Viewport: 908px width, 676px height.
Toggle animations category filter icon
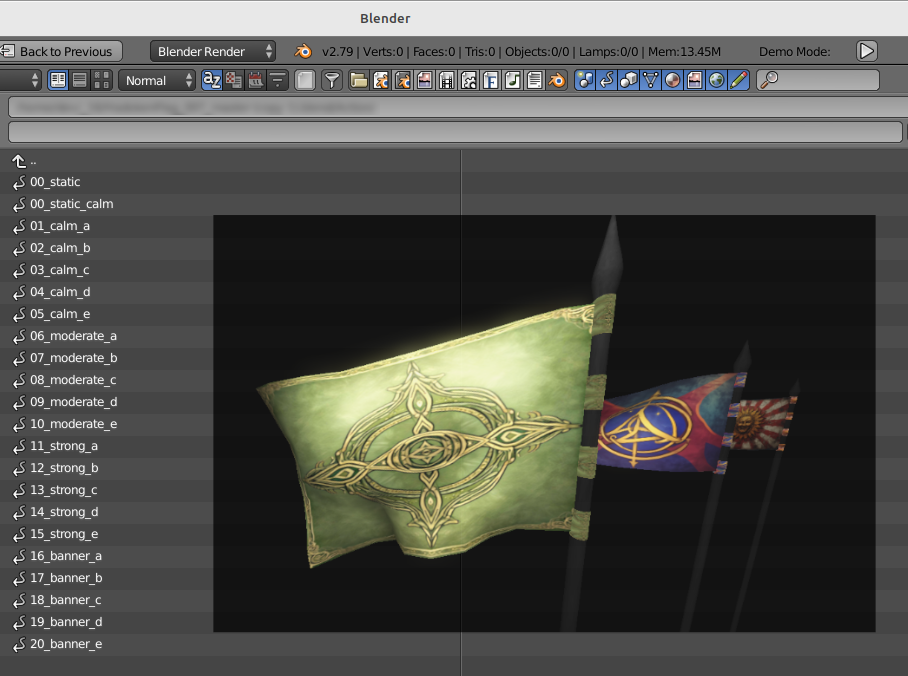pyautogui.click(x=607, y=80)
